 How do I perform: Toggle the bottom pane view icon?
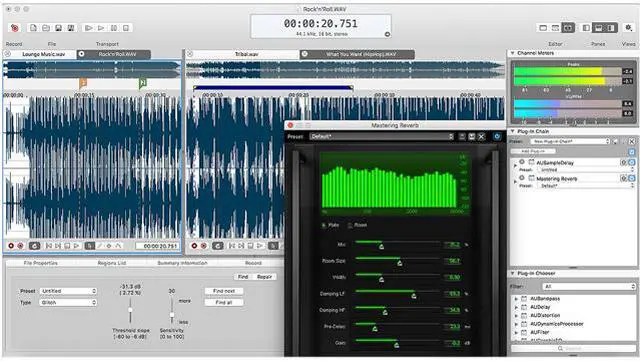[598, 28]
